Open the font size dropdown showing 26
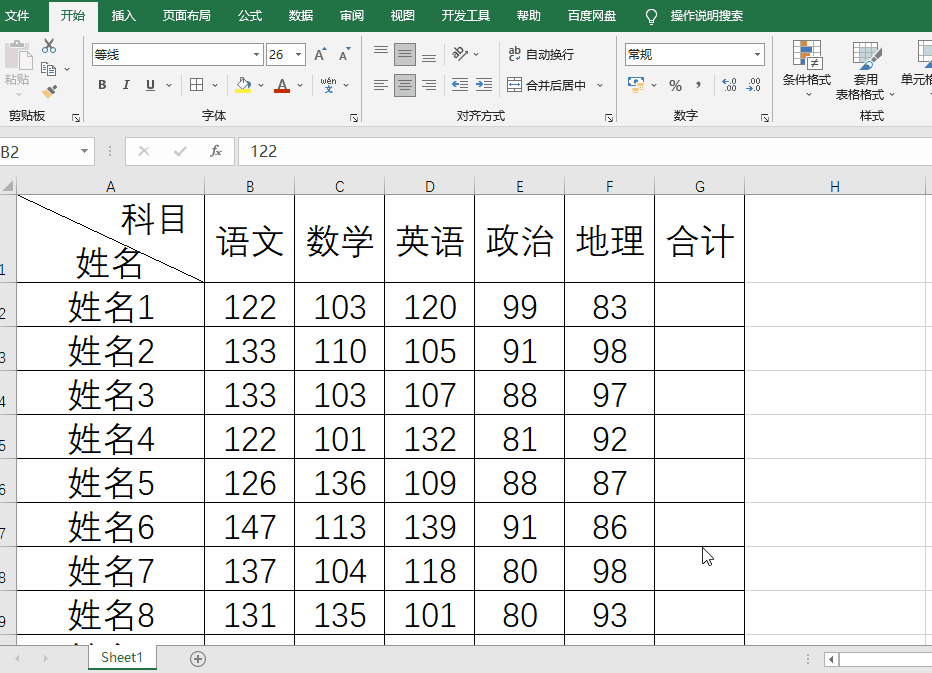This screenshot has height=673, width=932. (298, 55)
